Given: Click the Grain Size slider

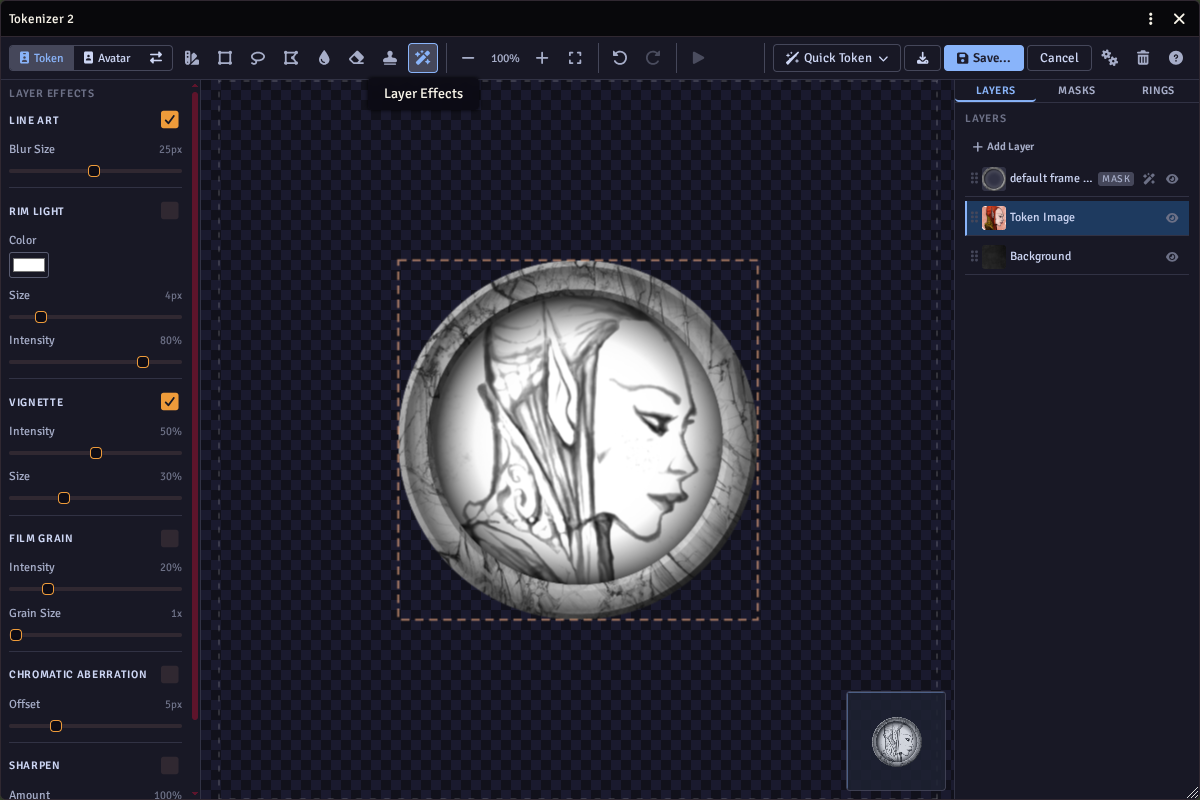Looking at the screenshot, I should (96, 635).
